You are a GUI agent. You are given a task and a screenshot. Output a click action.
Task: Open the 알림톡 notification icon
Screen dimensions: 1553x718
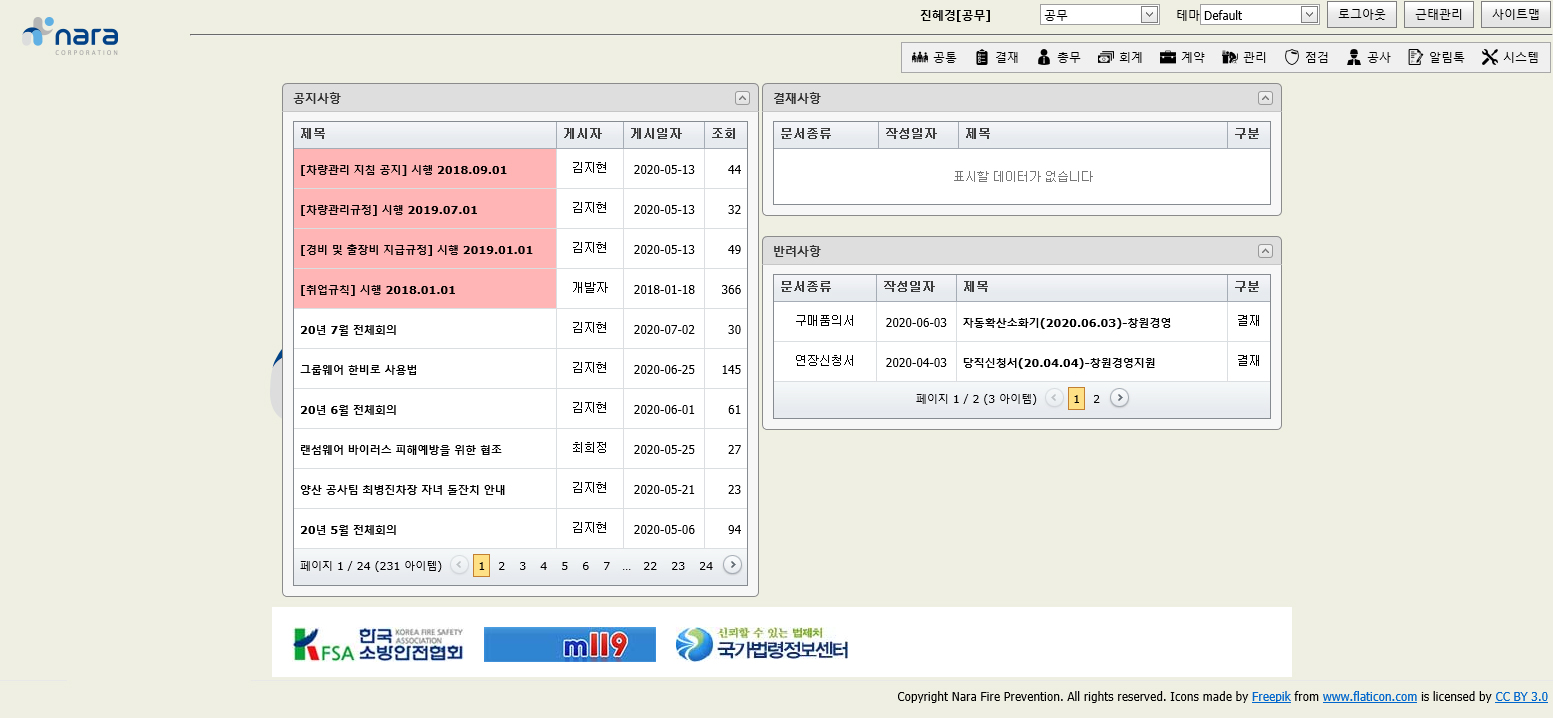1436,57
